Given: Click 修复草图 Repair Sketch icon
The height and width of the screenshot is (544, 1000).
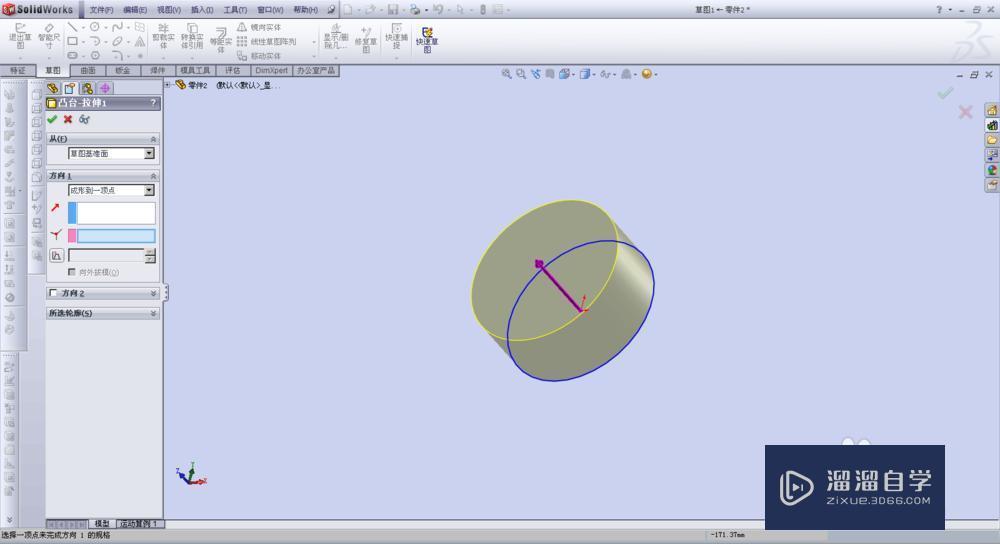Looking at the screenshot, I should tap(366, 39).
